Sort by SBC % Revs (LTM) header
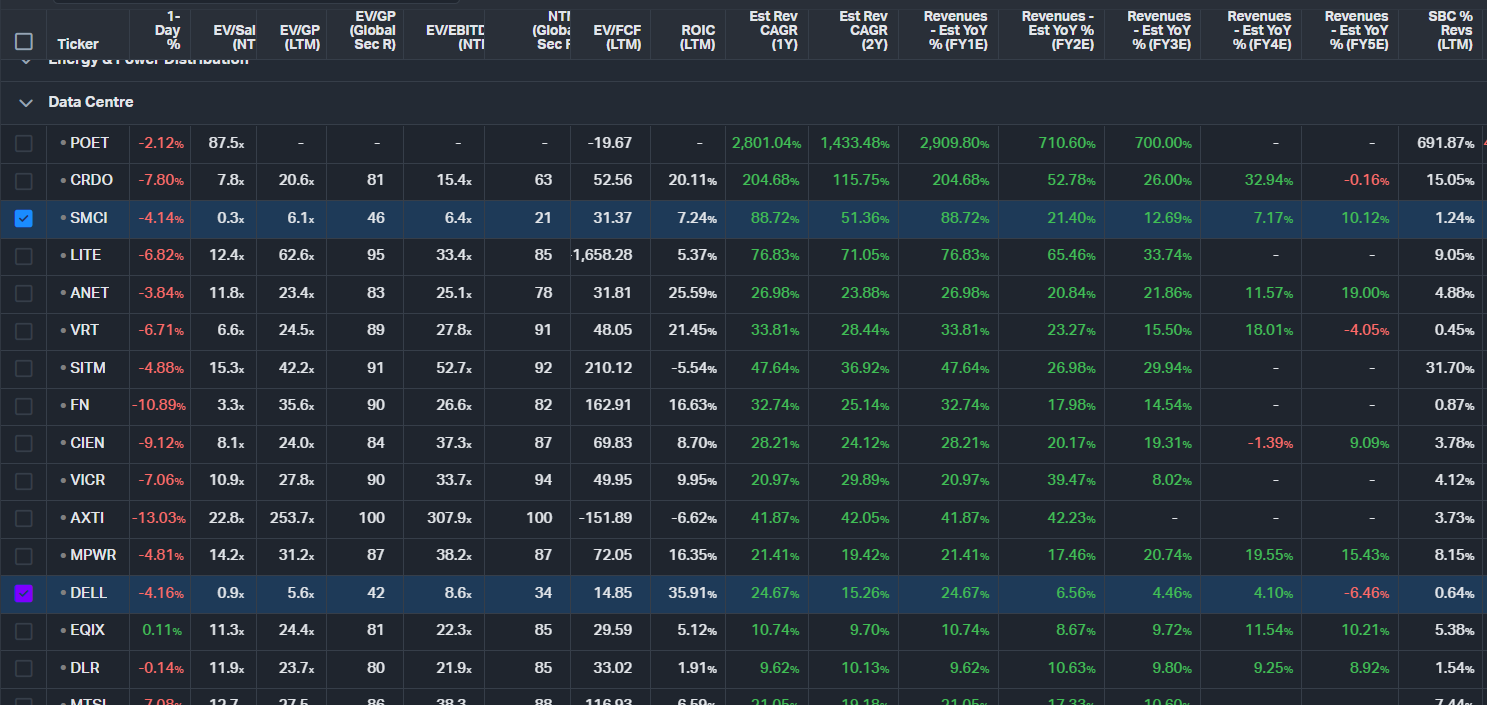The image size is (1487, 705). [x=1450, y=30]
